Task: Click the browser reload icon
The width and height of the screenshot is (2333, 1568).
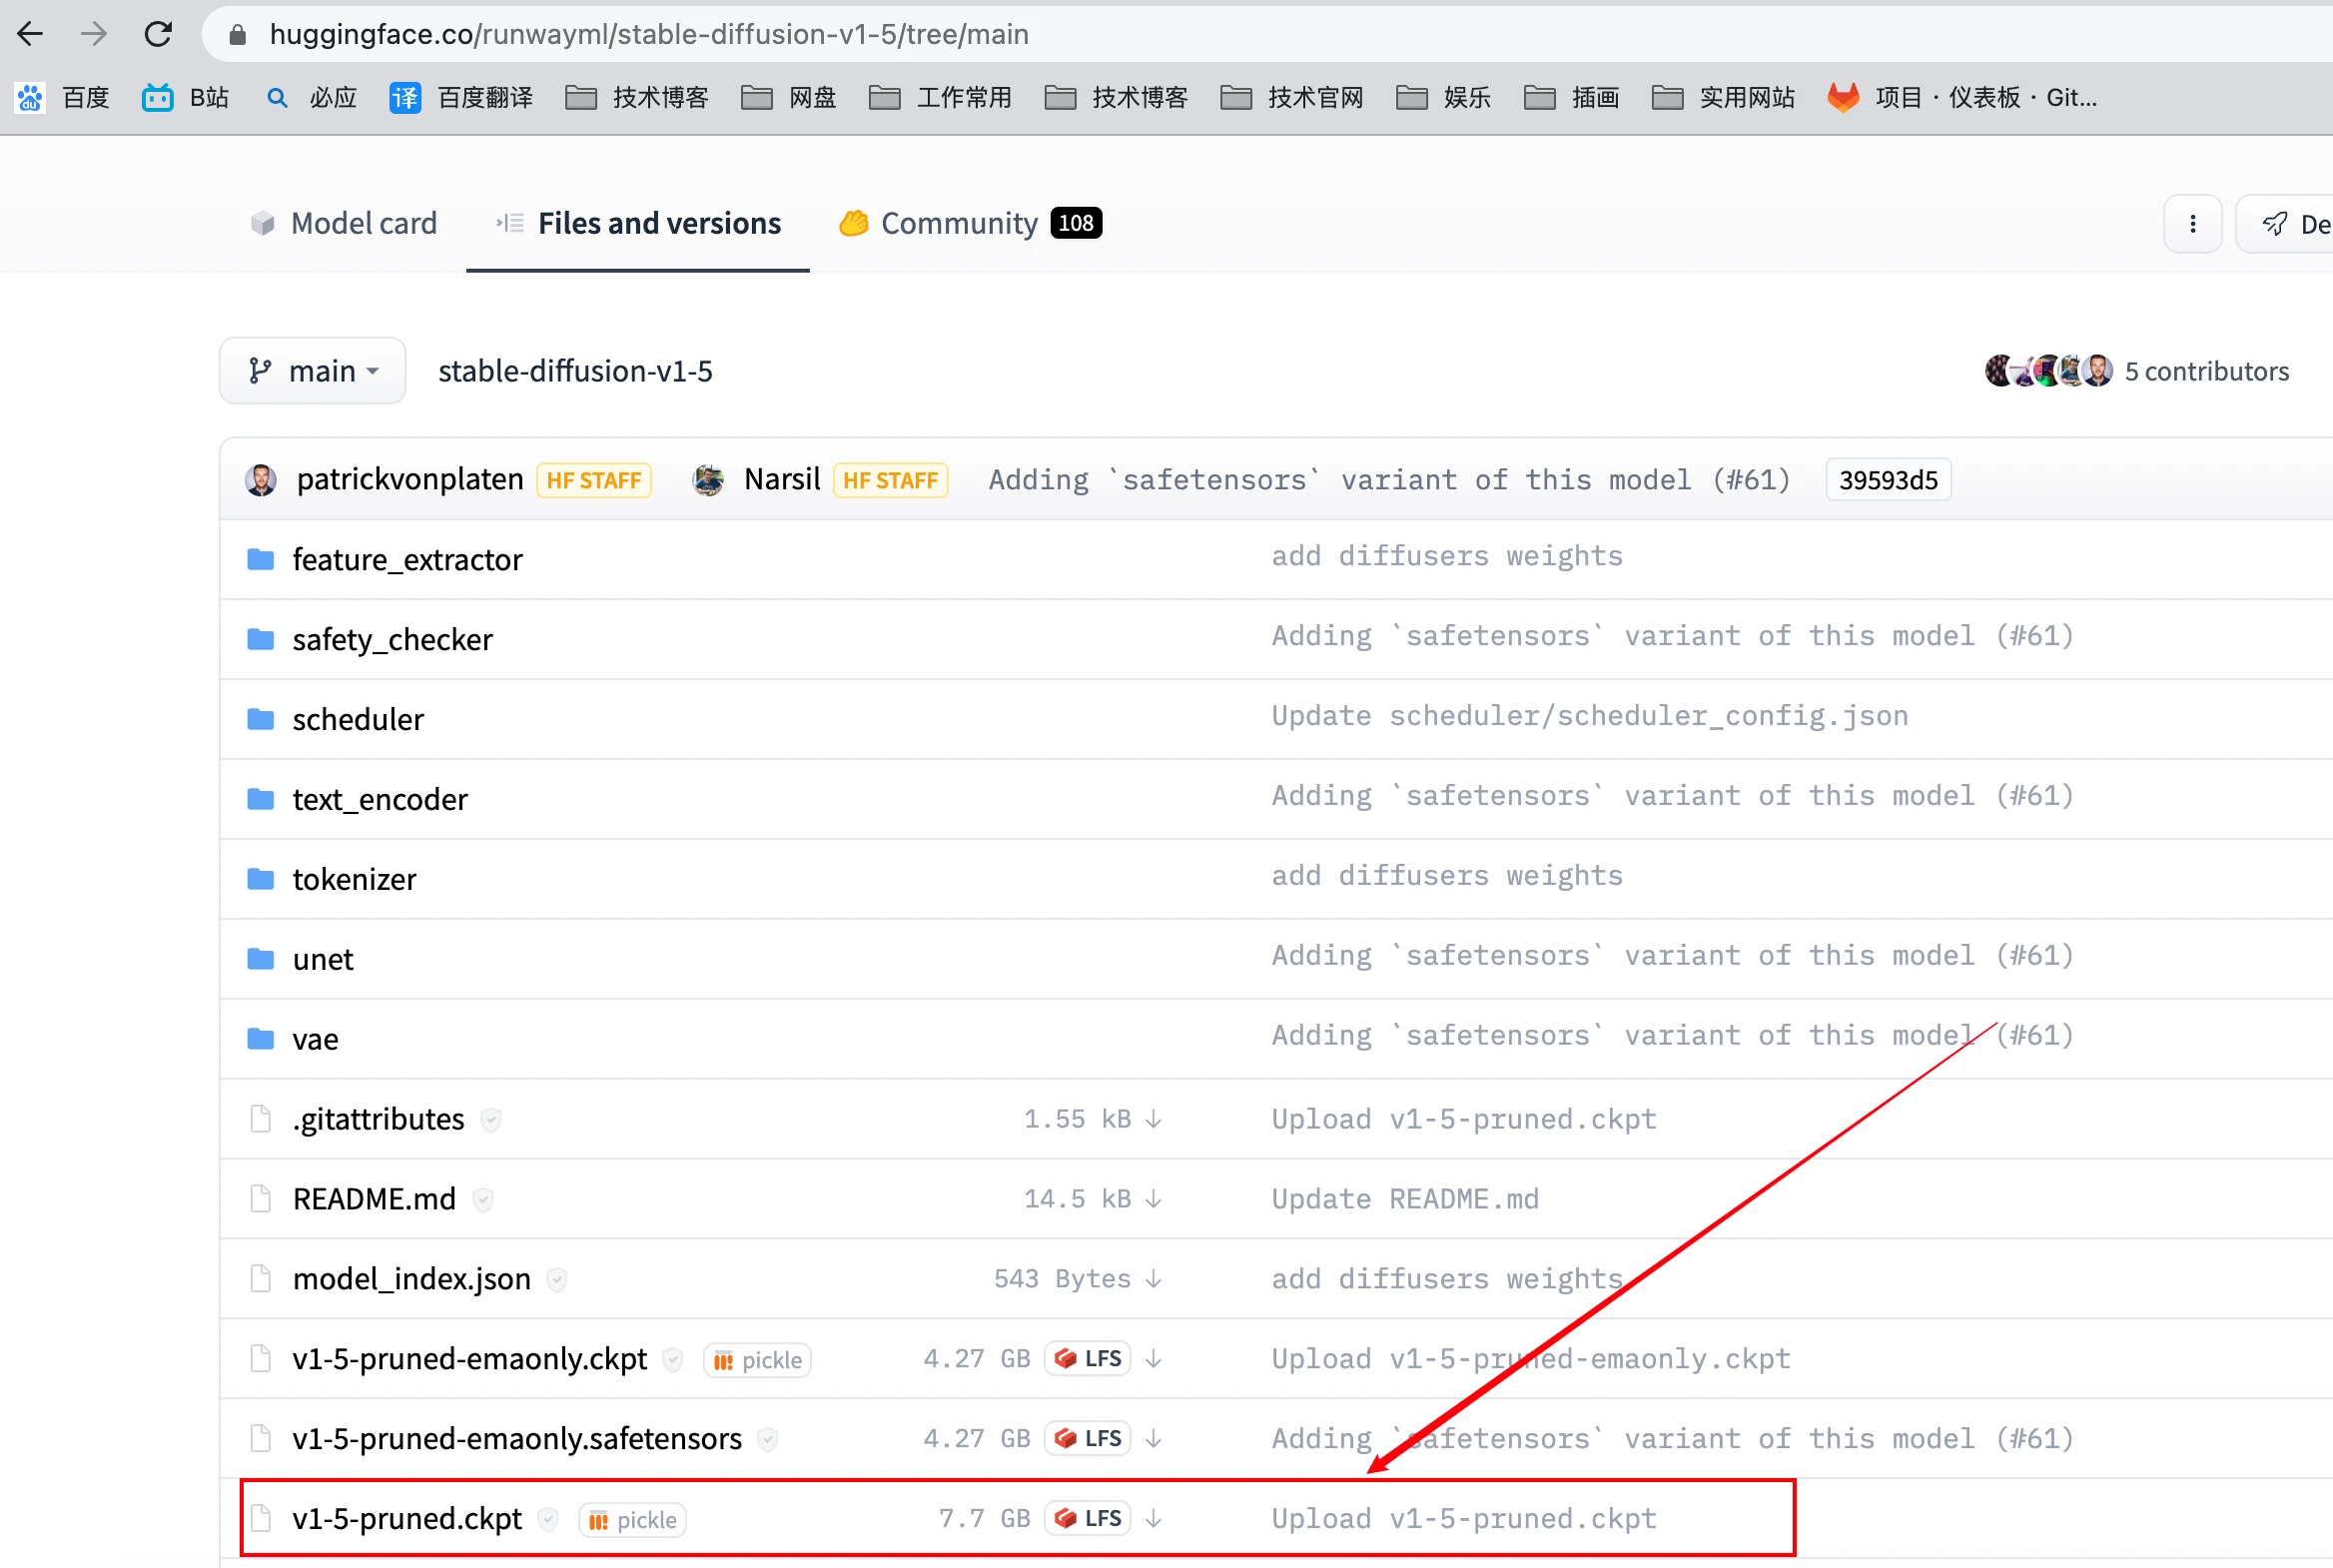Action: coord(158,34)
